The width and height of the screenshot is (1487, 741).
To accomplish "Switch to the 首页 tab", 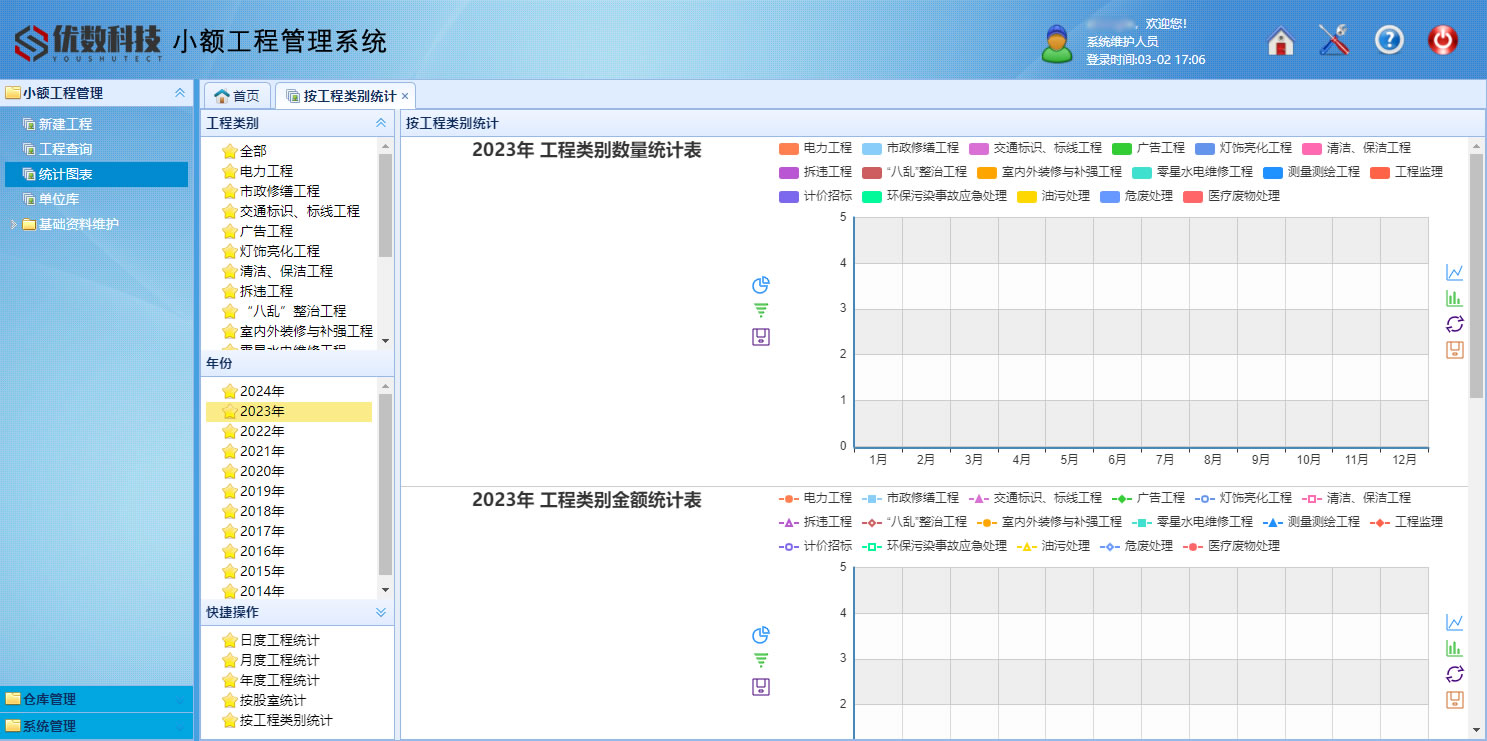I will (x=237, y=96).
